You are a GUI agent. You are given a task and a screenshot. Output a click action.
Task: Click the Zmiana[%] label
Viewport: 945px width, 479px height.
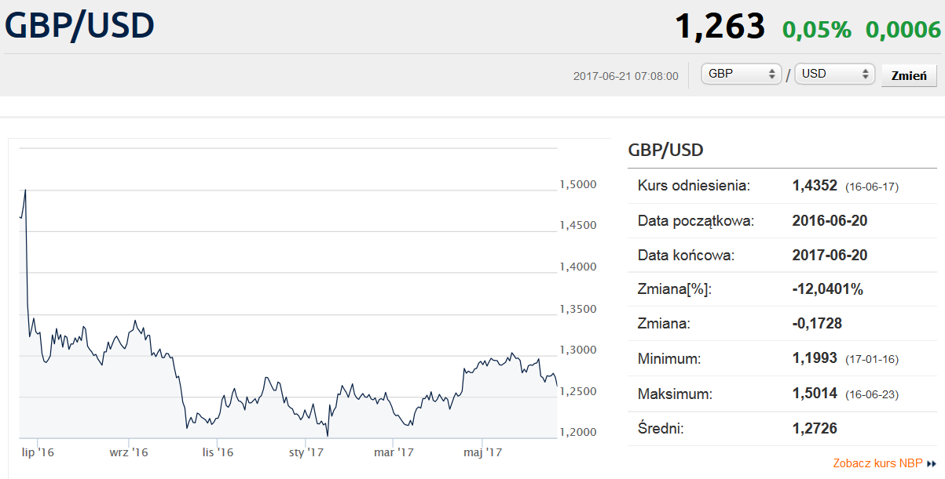pyautogui.click(x=674, y=290)
